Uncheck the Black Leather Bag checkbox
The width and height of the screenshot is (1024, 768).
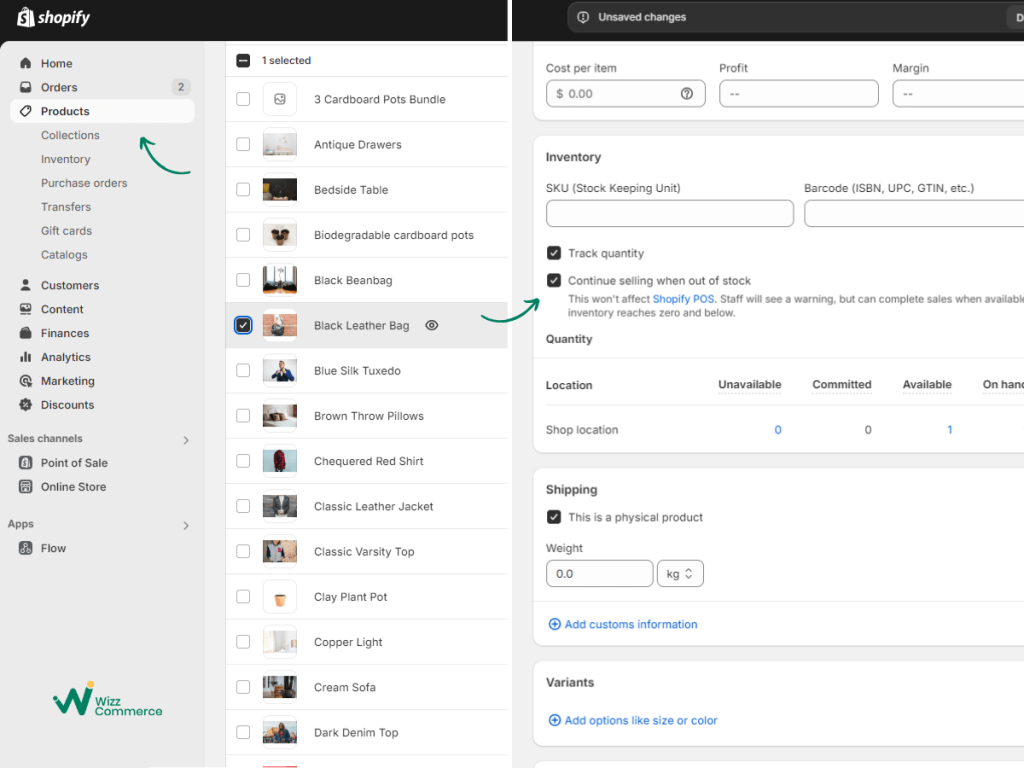[243, 325]
